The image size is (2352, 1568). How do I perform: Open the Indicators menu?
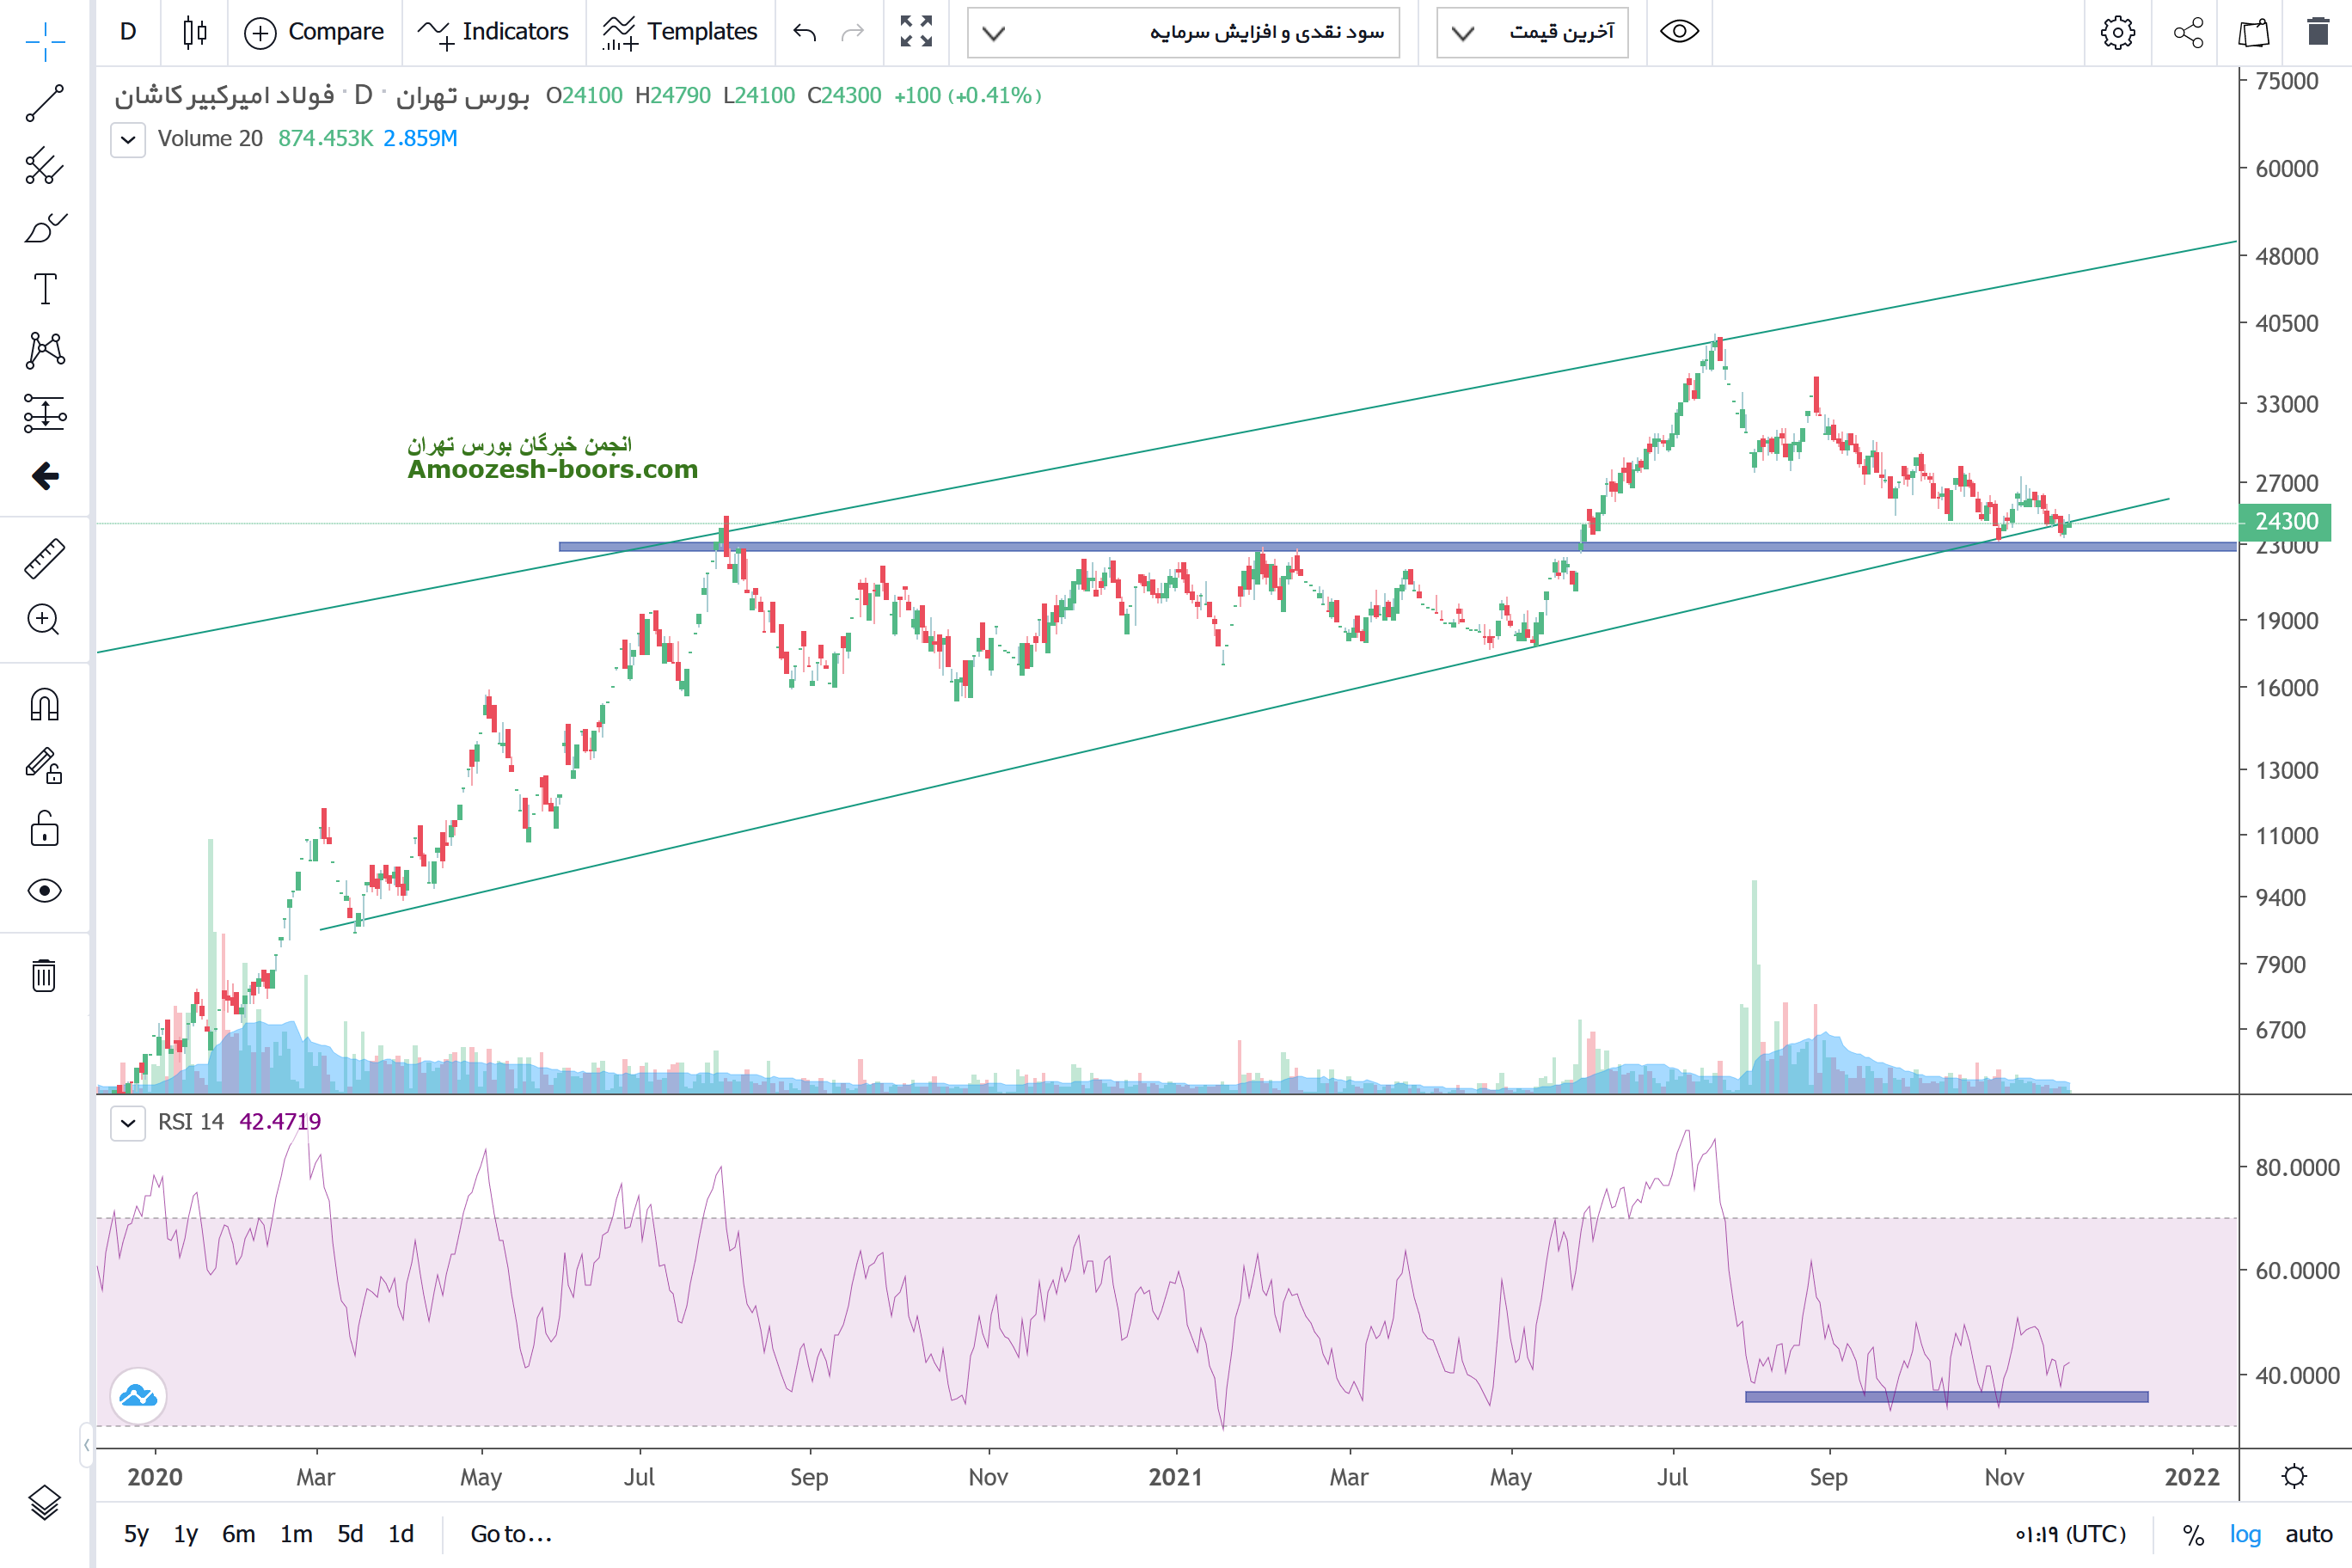tap(493, 32)
